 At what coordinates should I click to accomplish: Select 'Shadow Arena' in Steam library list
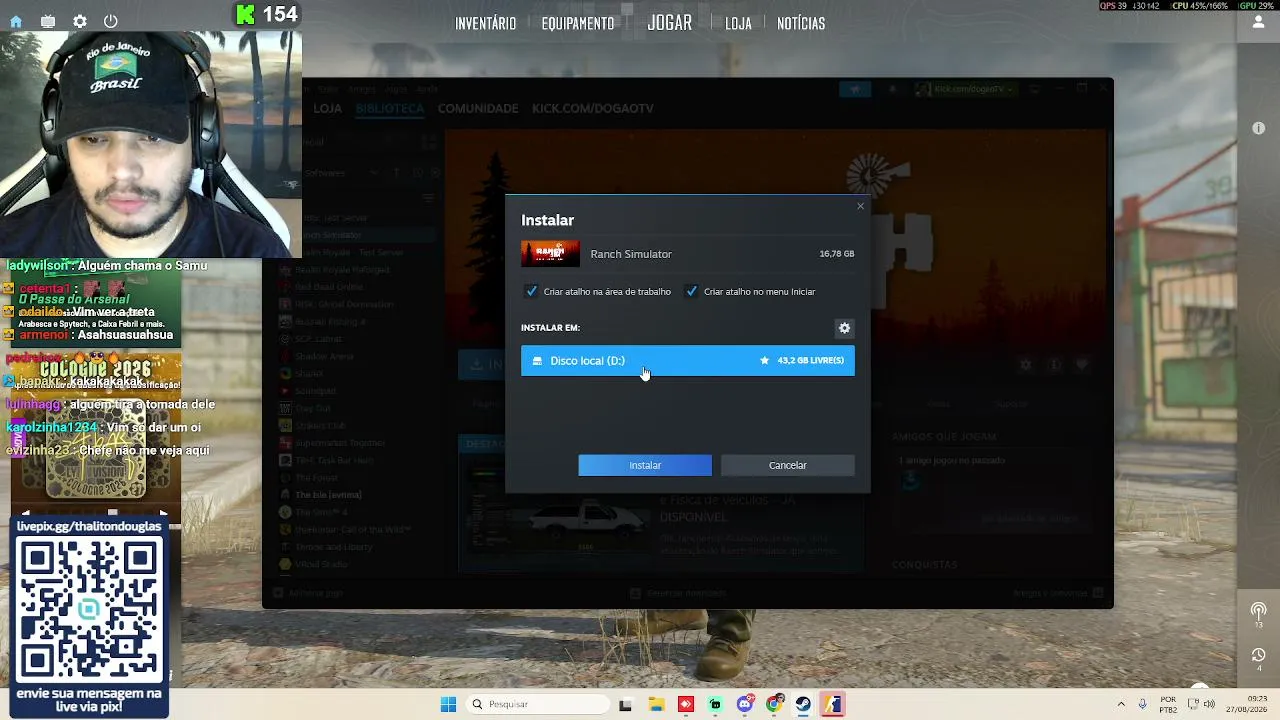pyautogui.click(x=324, y=356)
